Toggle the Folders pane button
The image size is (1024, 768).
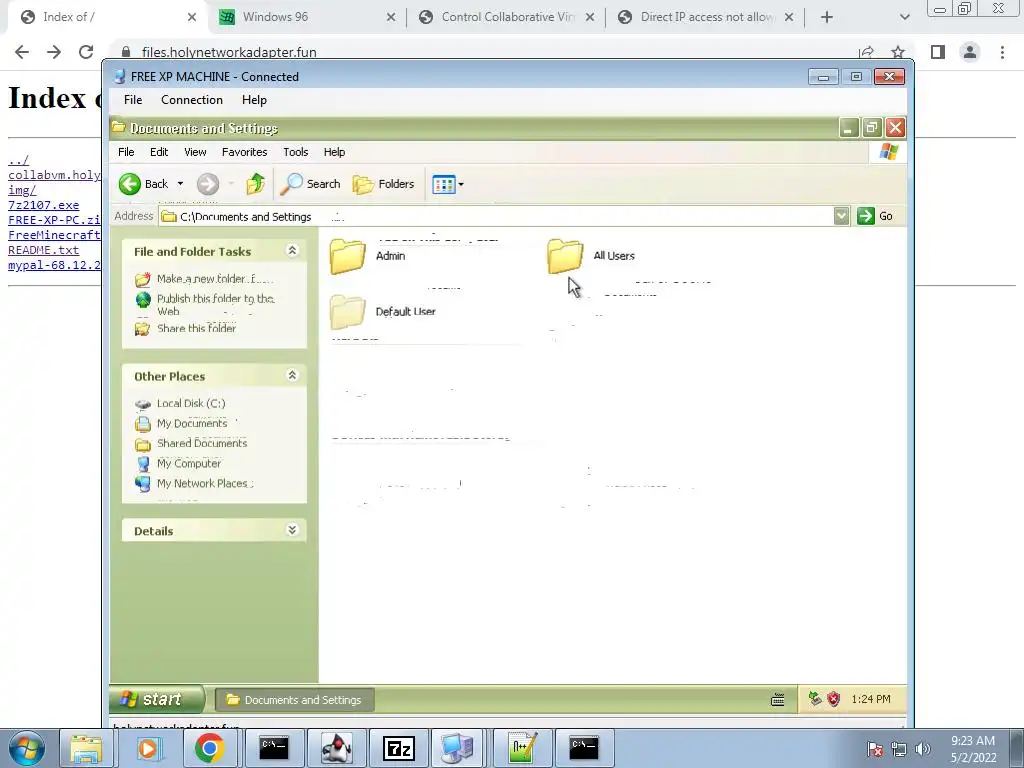[383, 184]
